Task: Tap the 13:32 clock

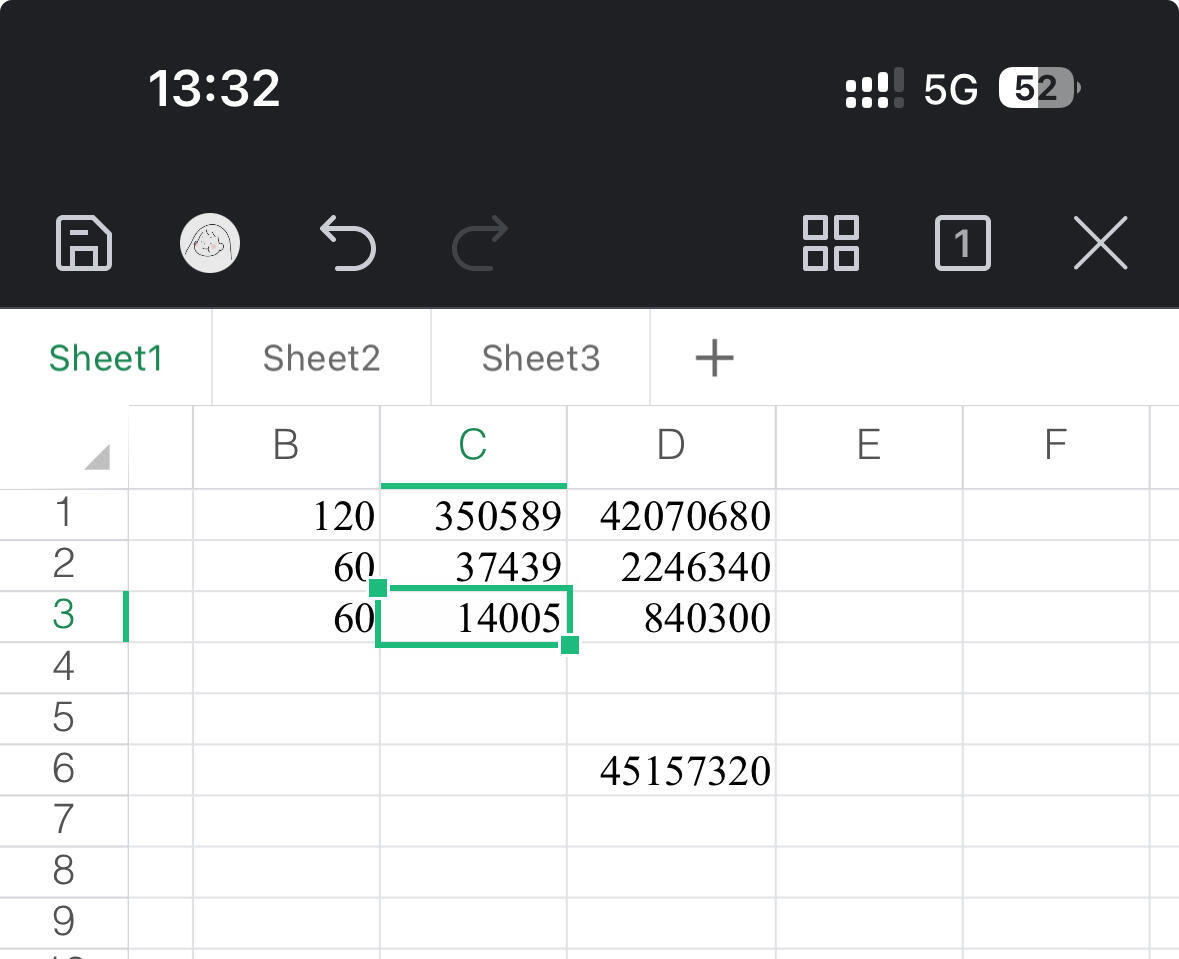Action: pyautogui.click(x=214, y=88)
